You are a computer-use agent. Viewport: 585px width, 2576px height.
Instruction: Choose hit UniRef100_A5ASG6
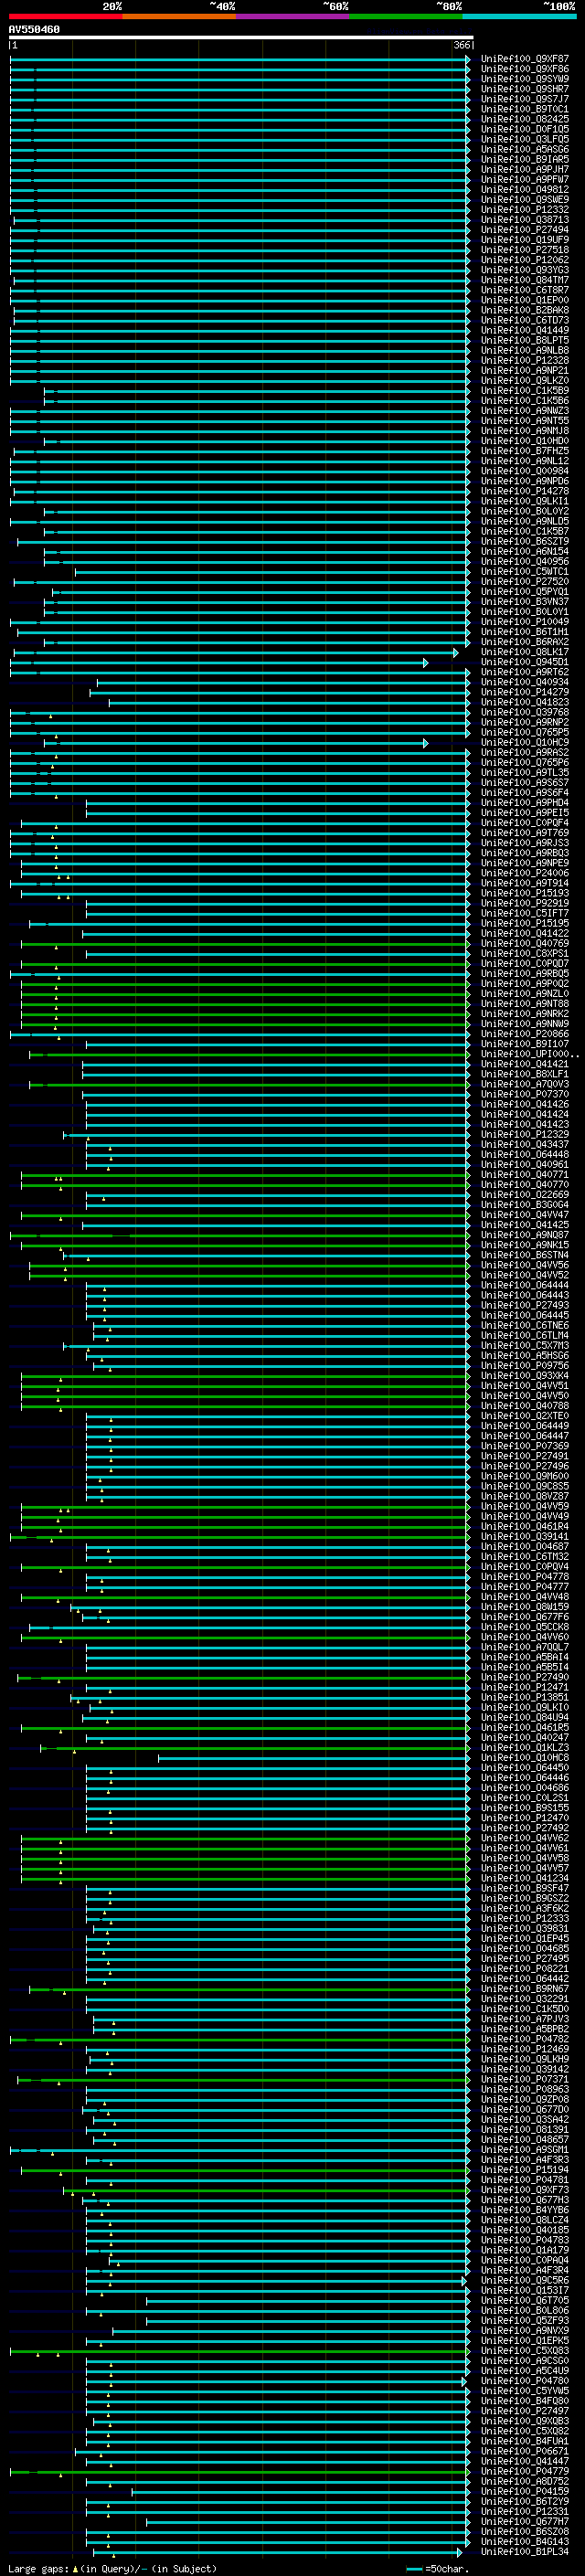coord(525,149)
